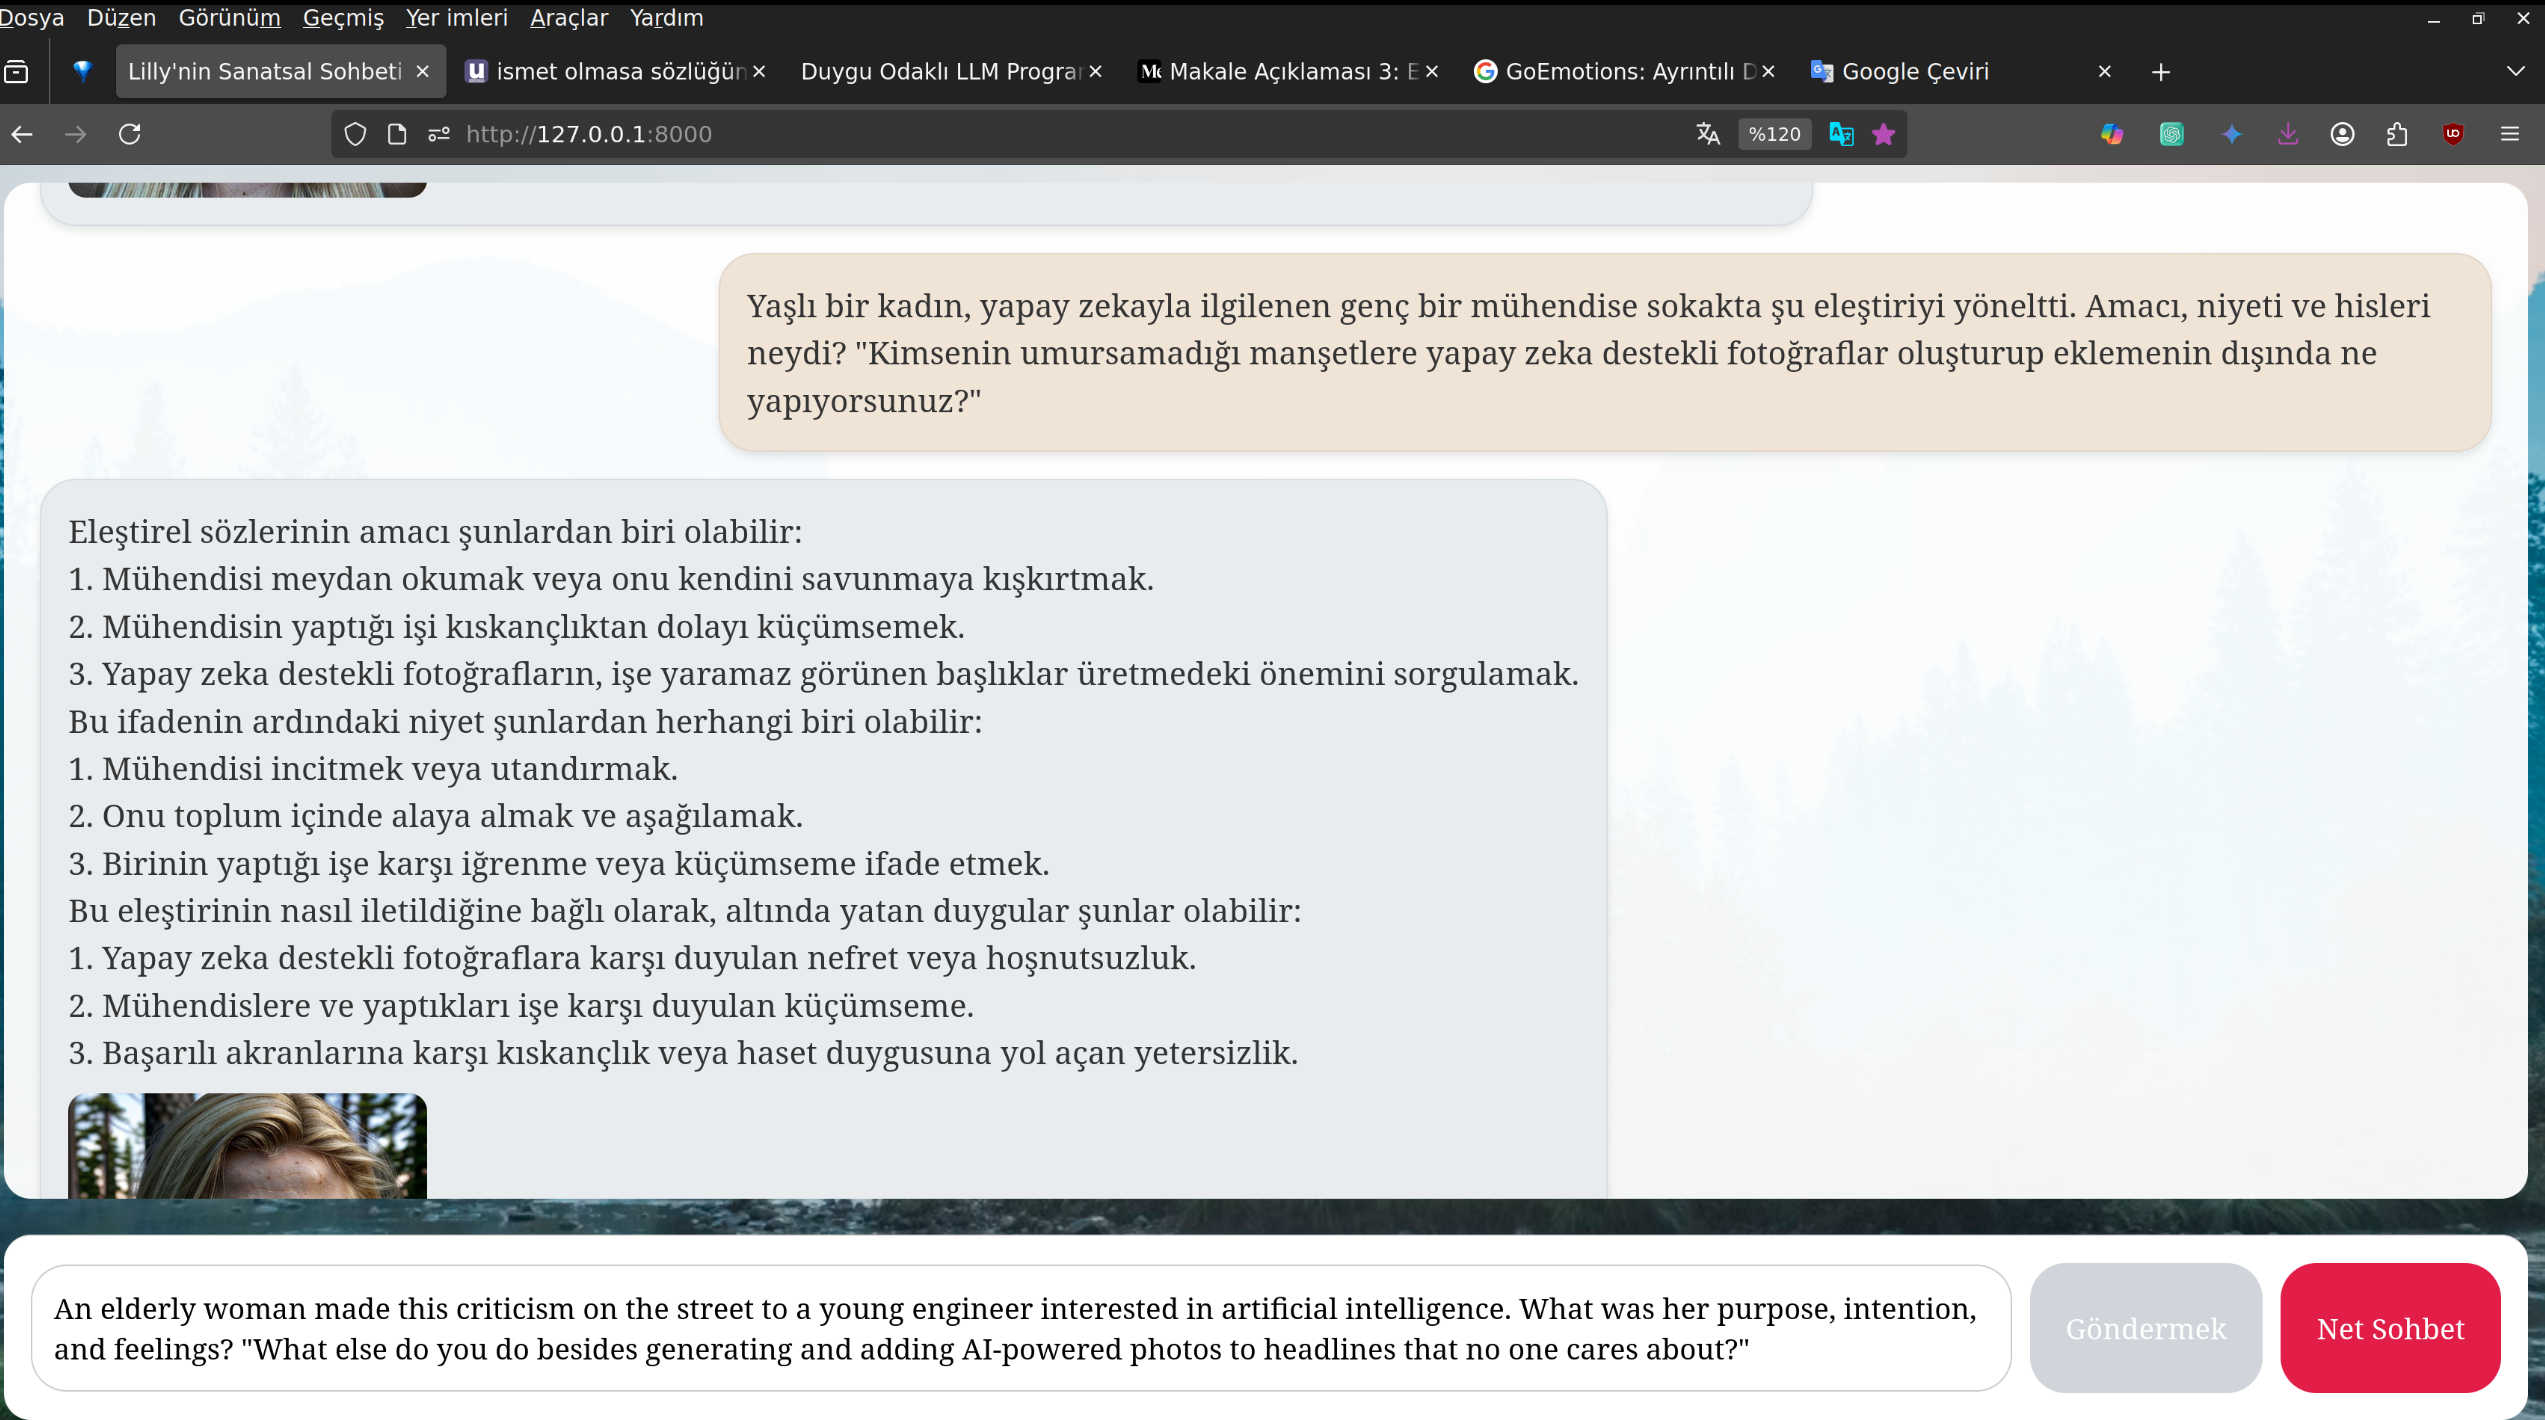Open the Geçmiş menu
This screenshot has height=1420, width=2545.
tap(343, 18)
